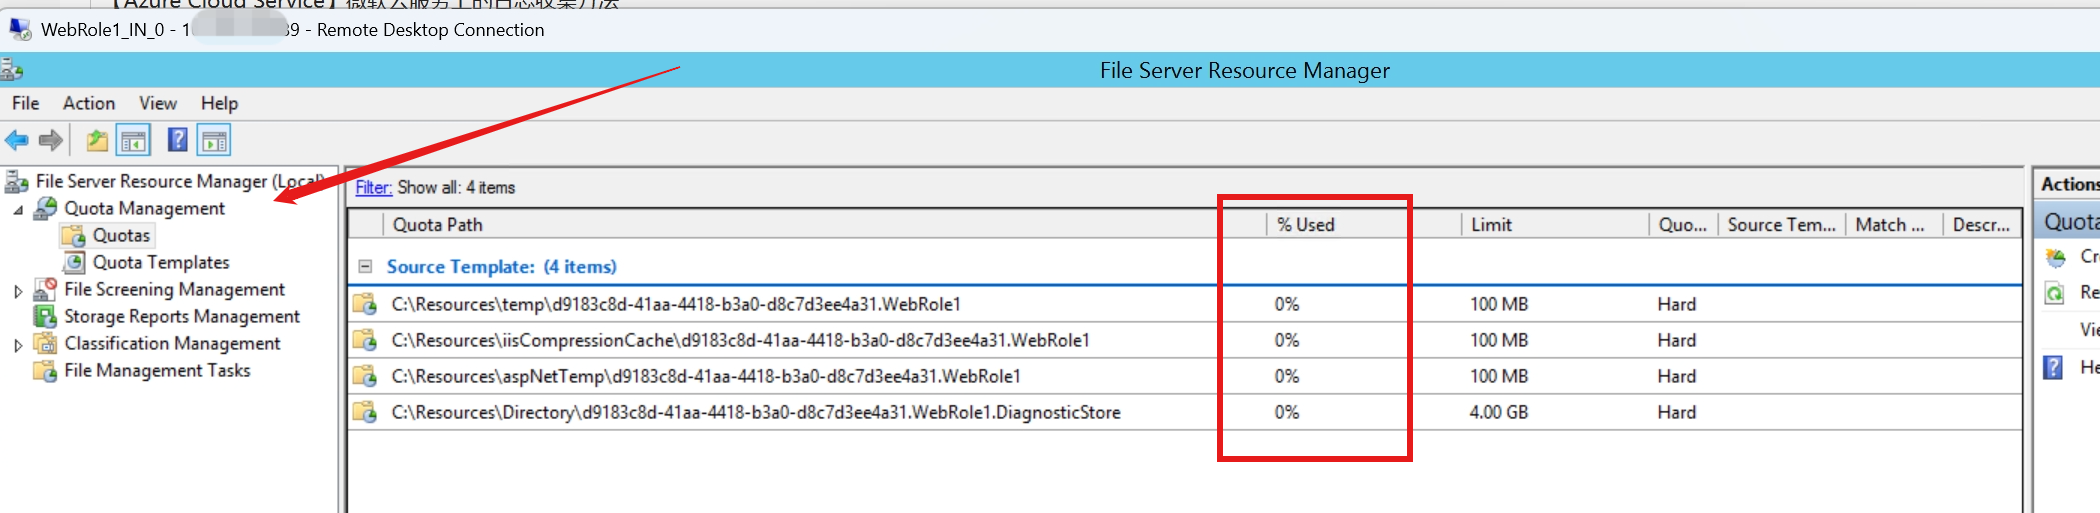Screen dimensions: 2100x513
Task: Click the Source Tem... column header
Action: pos(1782,225)
